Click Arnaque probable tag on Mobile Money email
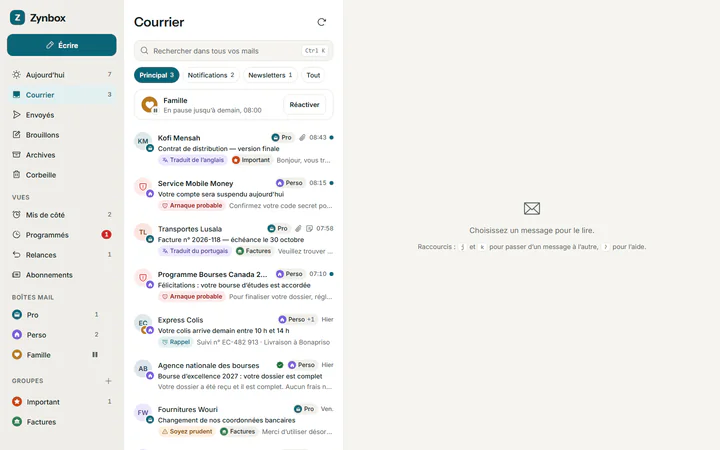720x450 pixels. pos(192,205)
